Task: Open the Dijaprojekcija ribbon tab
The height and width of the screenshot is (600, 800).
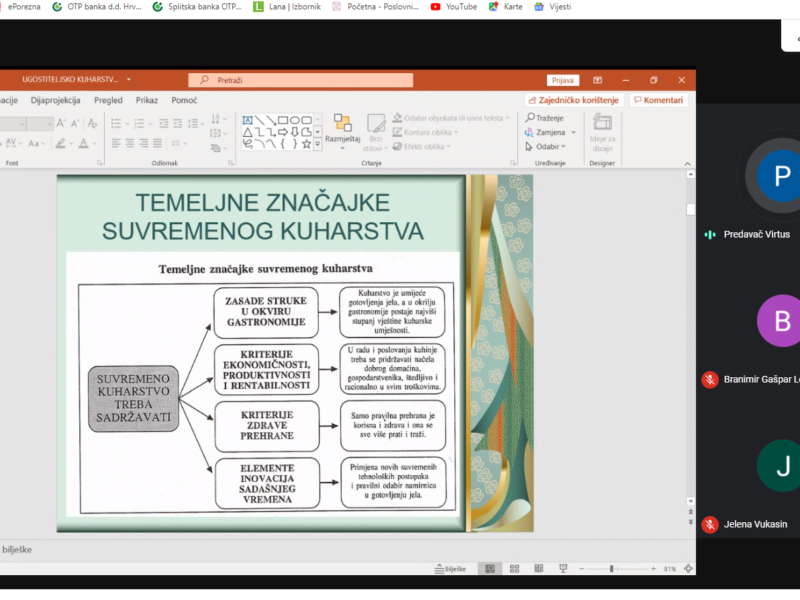Action: [55, 100]
